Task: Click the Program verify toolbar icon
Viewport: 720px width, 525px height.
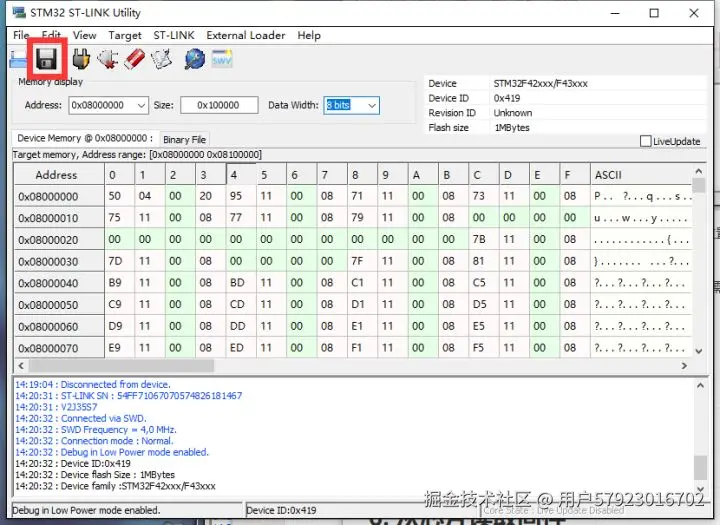Action: point(162,59)
